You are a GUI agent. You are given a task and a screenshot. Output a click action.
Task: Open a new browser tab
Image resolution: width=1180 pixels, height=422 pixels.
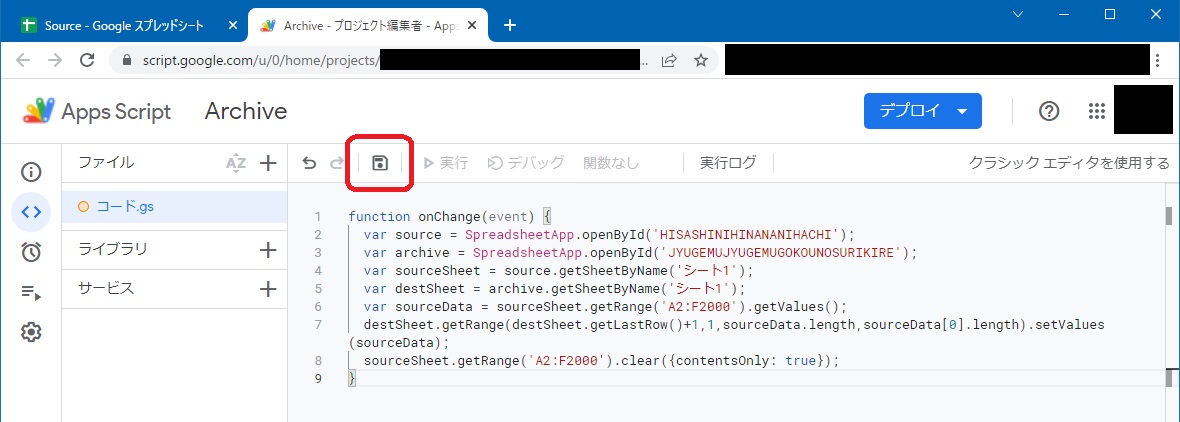pos(509,25)
